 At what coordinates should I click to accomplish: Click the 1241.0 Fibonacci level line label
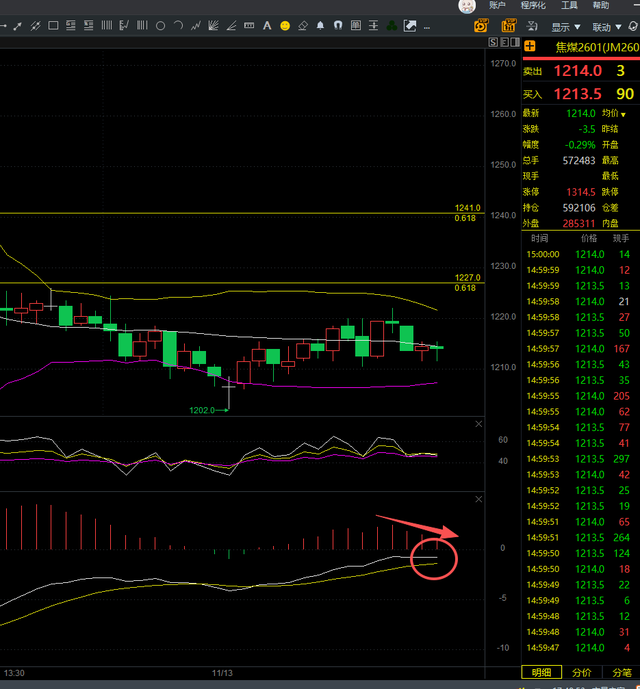(x=468, y=207)
